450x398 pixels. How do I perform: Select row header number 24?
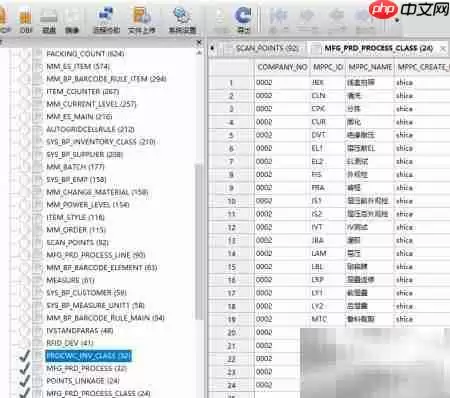pos(231,386)
